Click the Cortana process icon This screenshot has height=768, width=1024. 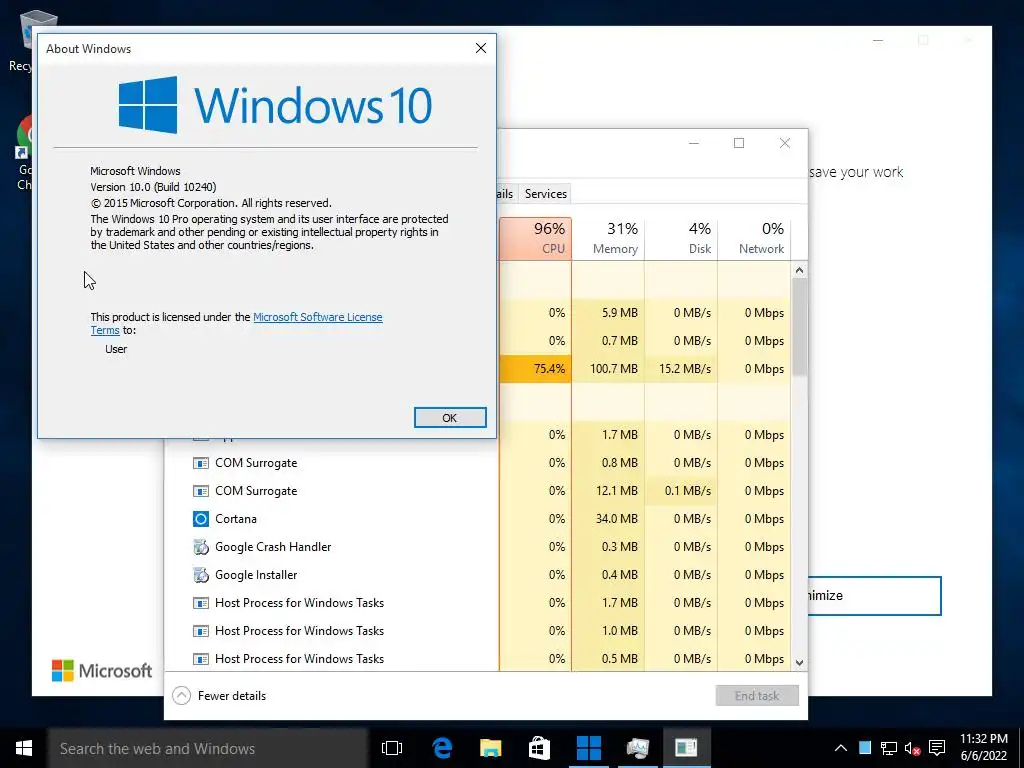click(x=201, y=519)
